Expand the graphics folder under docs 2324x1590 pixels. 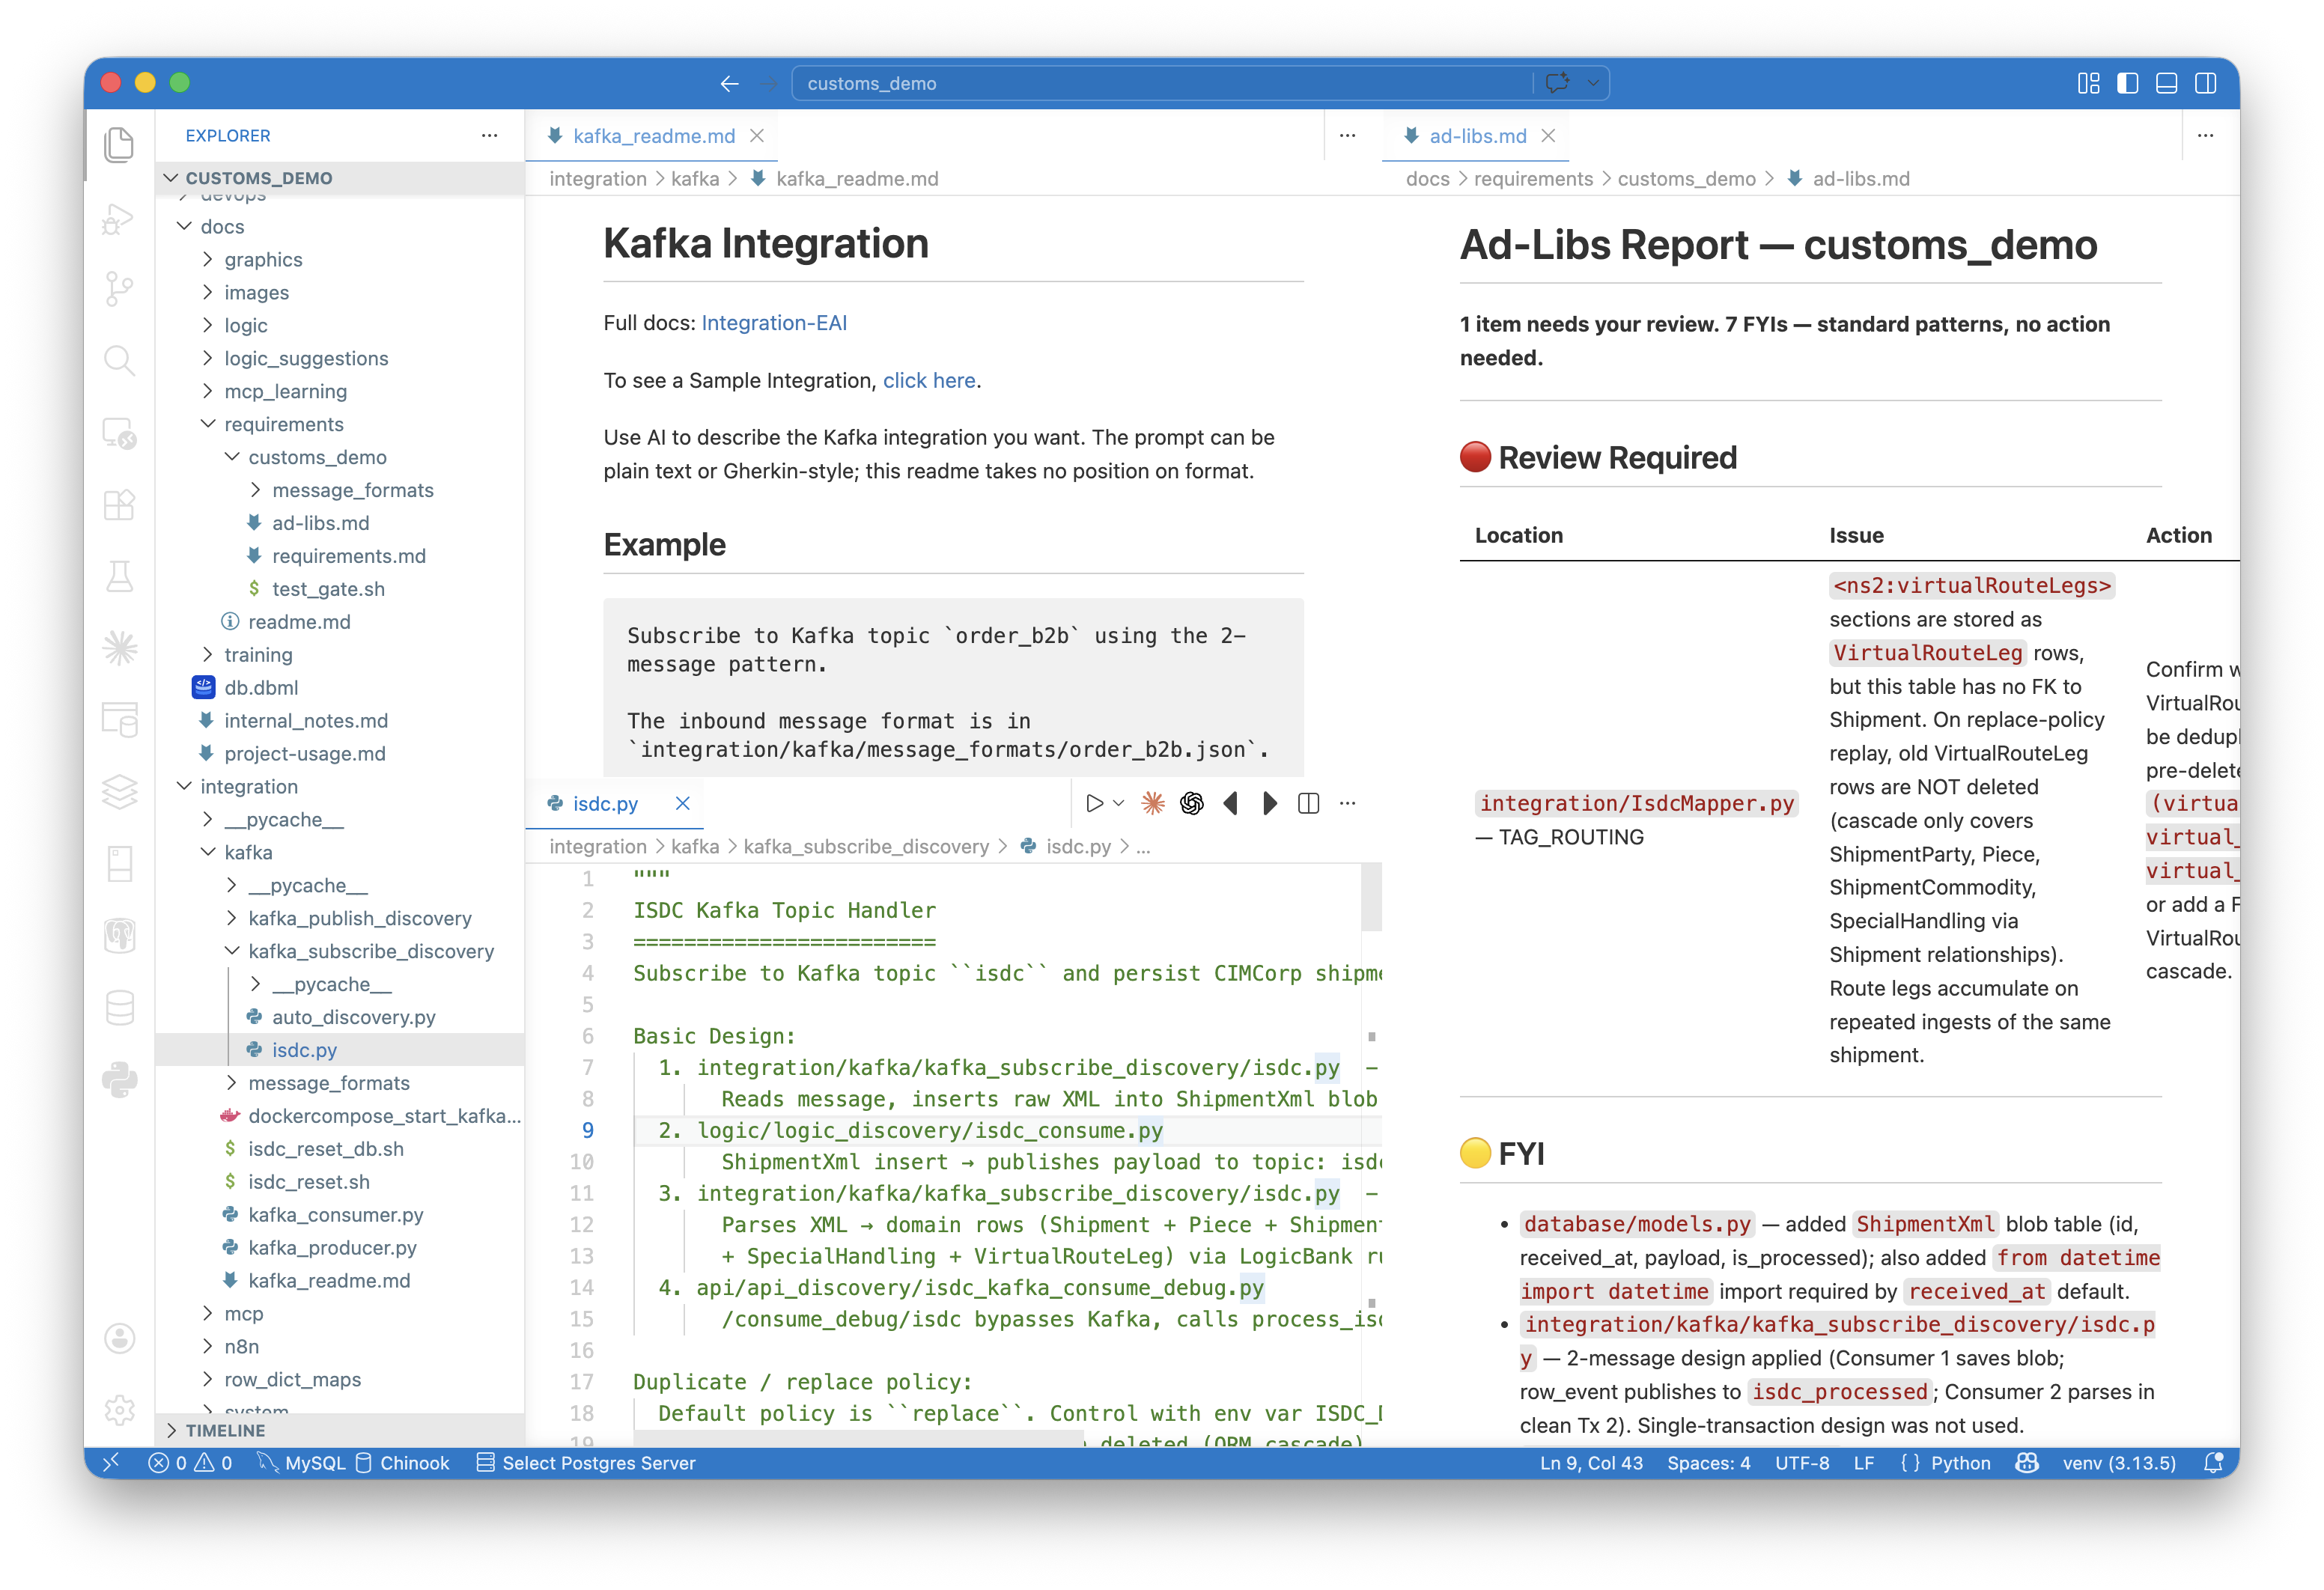263,259
